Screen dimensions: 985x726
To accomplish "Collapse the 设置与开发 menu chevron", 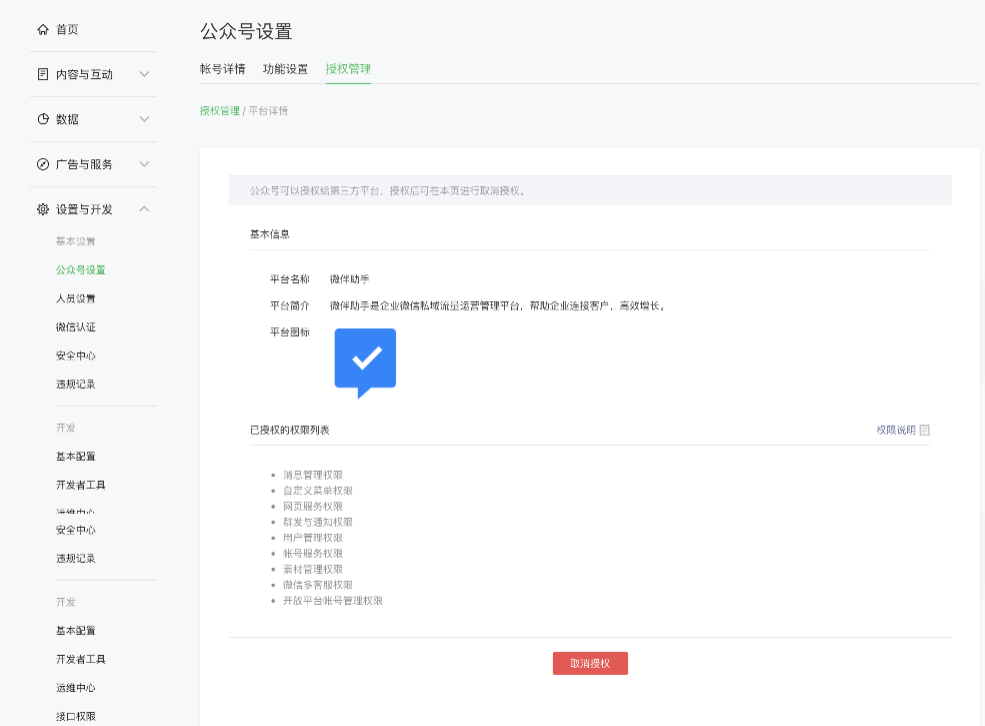I will click(144, 209).
